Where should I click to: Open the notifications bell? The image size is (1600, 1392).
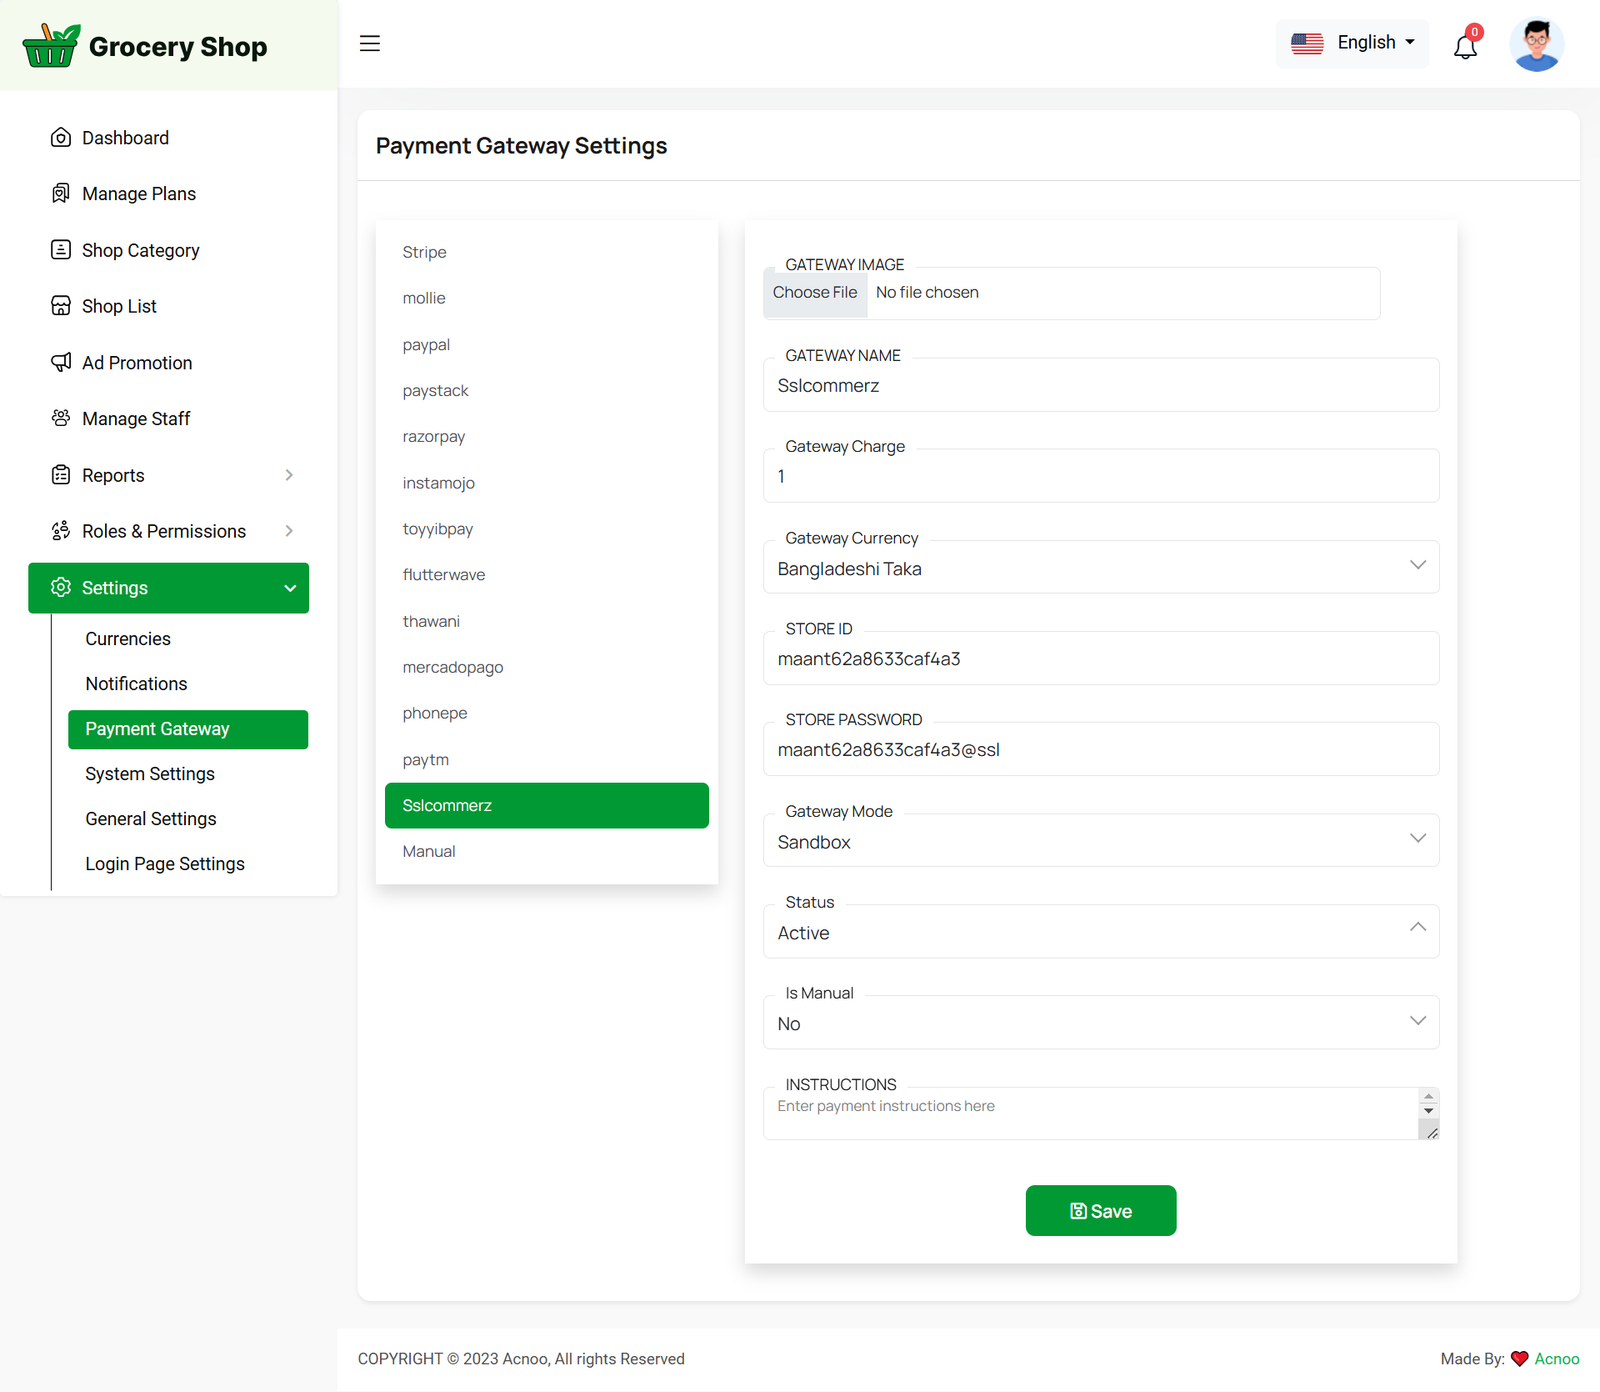click(x=1465, y=46)
